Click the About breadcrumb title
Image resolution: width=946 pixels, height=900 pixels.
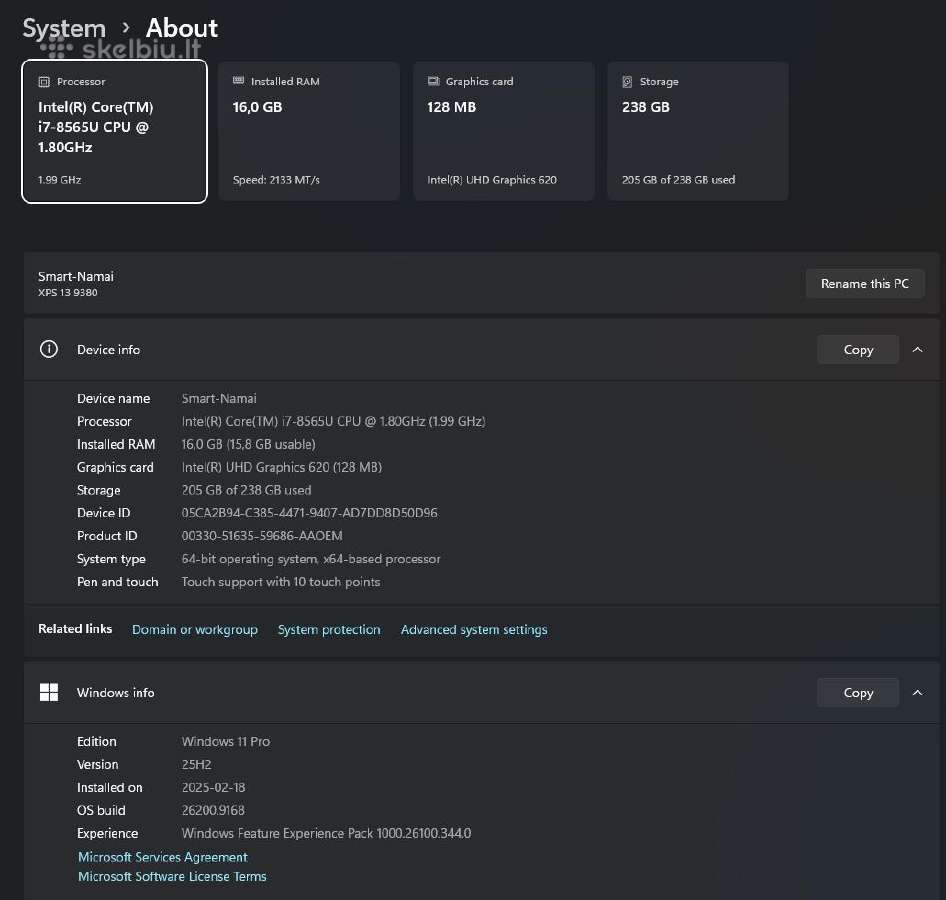182,28
